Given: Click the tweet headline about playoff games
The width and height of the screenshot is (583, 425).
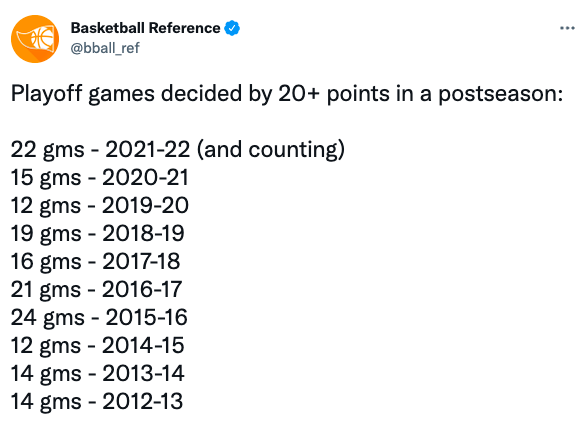Looking at the screenshot, I should pos(287,94).
